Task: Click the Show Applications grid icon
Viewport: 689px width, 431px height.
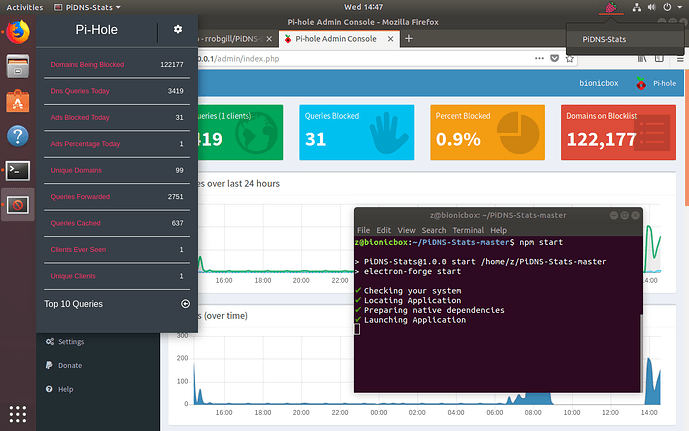Action: coord(17,413)
